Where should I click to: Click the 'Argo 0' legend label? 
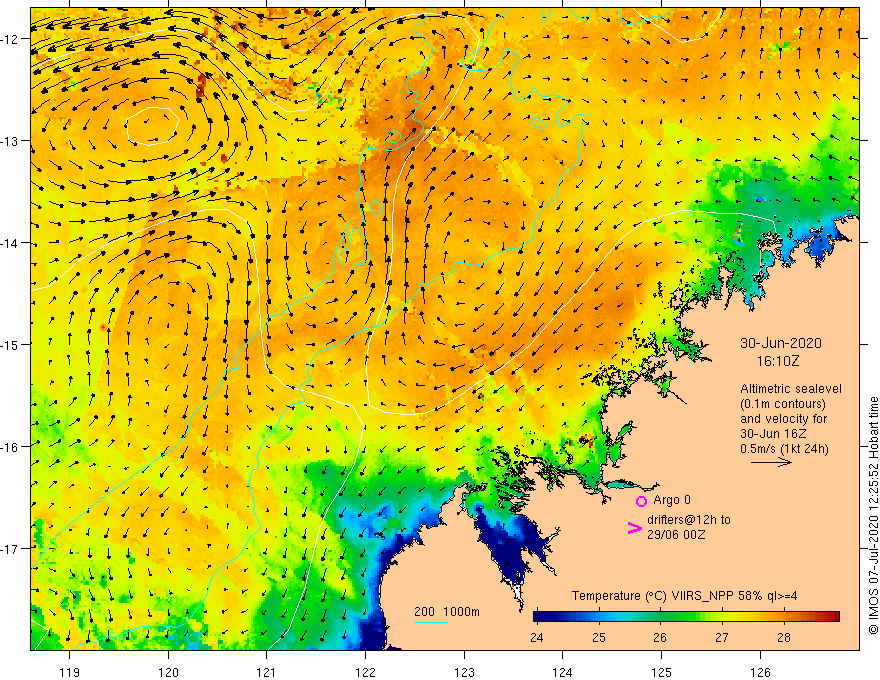pyautogui.click(x=672, y=500)
